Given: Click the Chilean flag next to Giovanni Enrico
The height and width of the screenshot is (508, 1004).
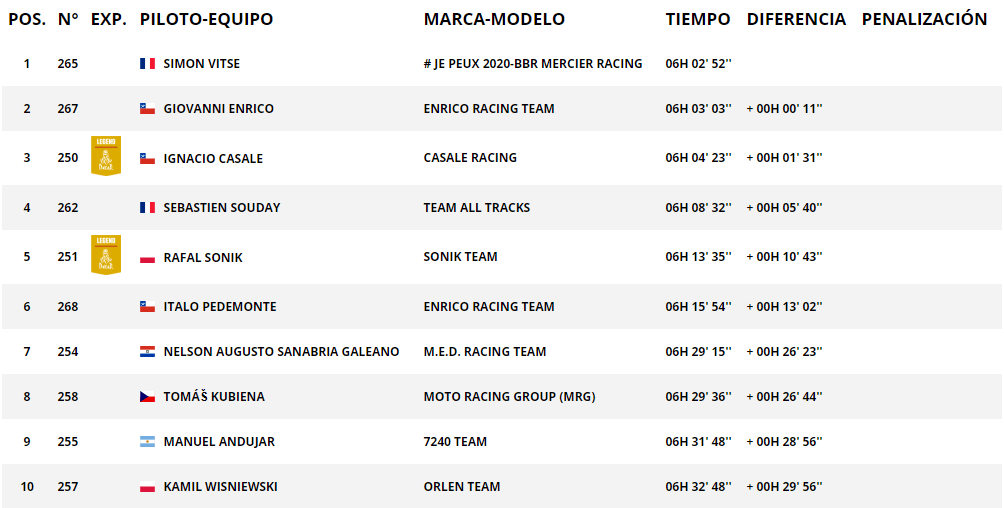Looking at the screenshot, I should click(147, 108).
